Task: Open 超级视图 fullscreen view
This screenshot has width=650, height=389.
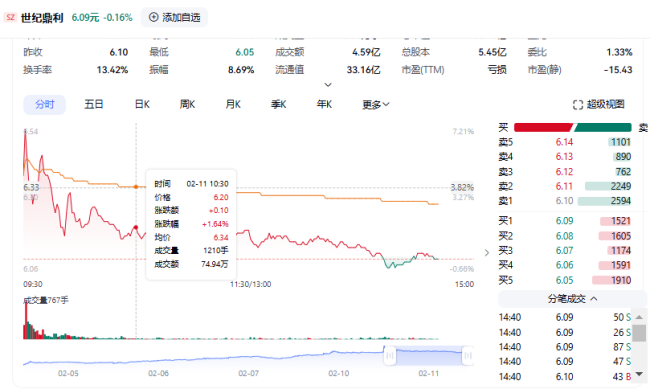Action: (x=599, y=105)
